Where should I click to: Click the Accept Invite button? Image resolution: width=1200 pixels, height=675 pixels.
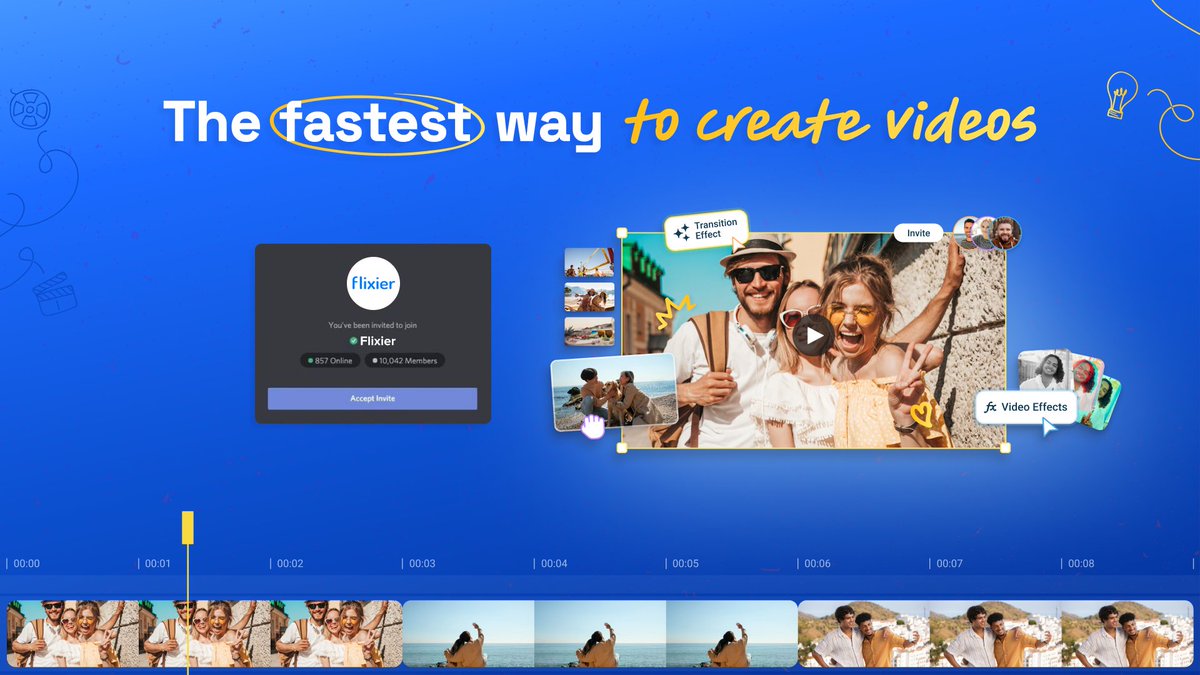pos(372,398)
